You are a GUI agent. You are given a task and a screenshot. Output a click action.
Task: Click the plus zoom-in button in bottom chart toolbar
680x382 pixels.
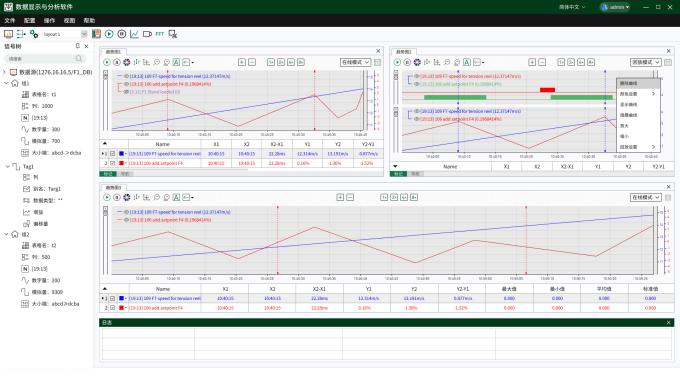pos(340,197)
